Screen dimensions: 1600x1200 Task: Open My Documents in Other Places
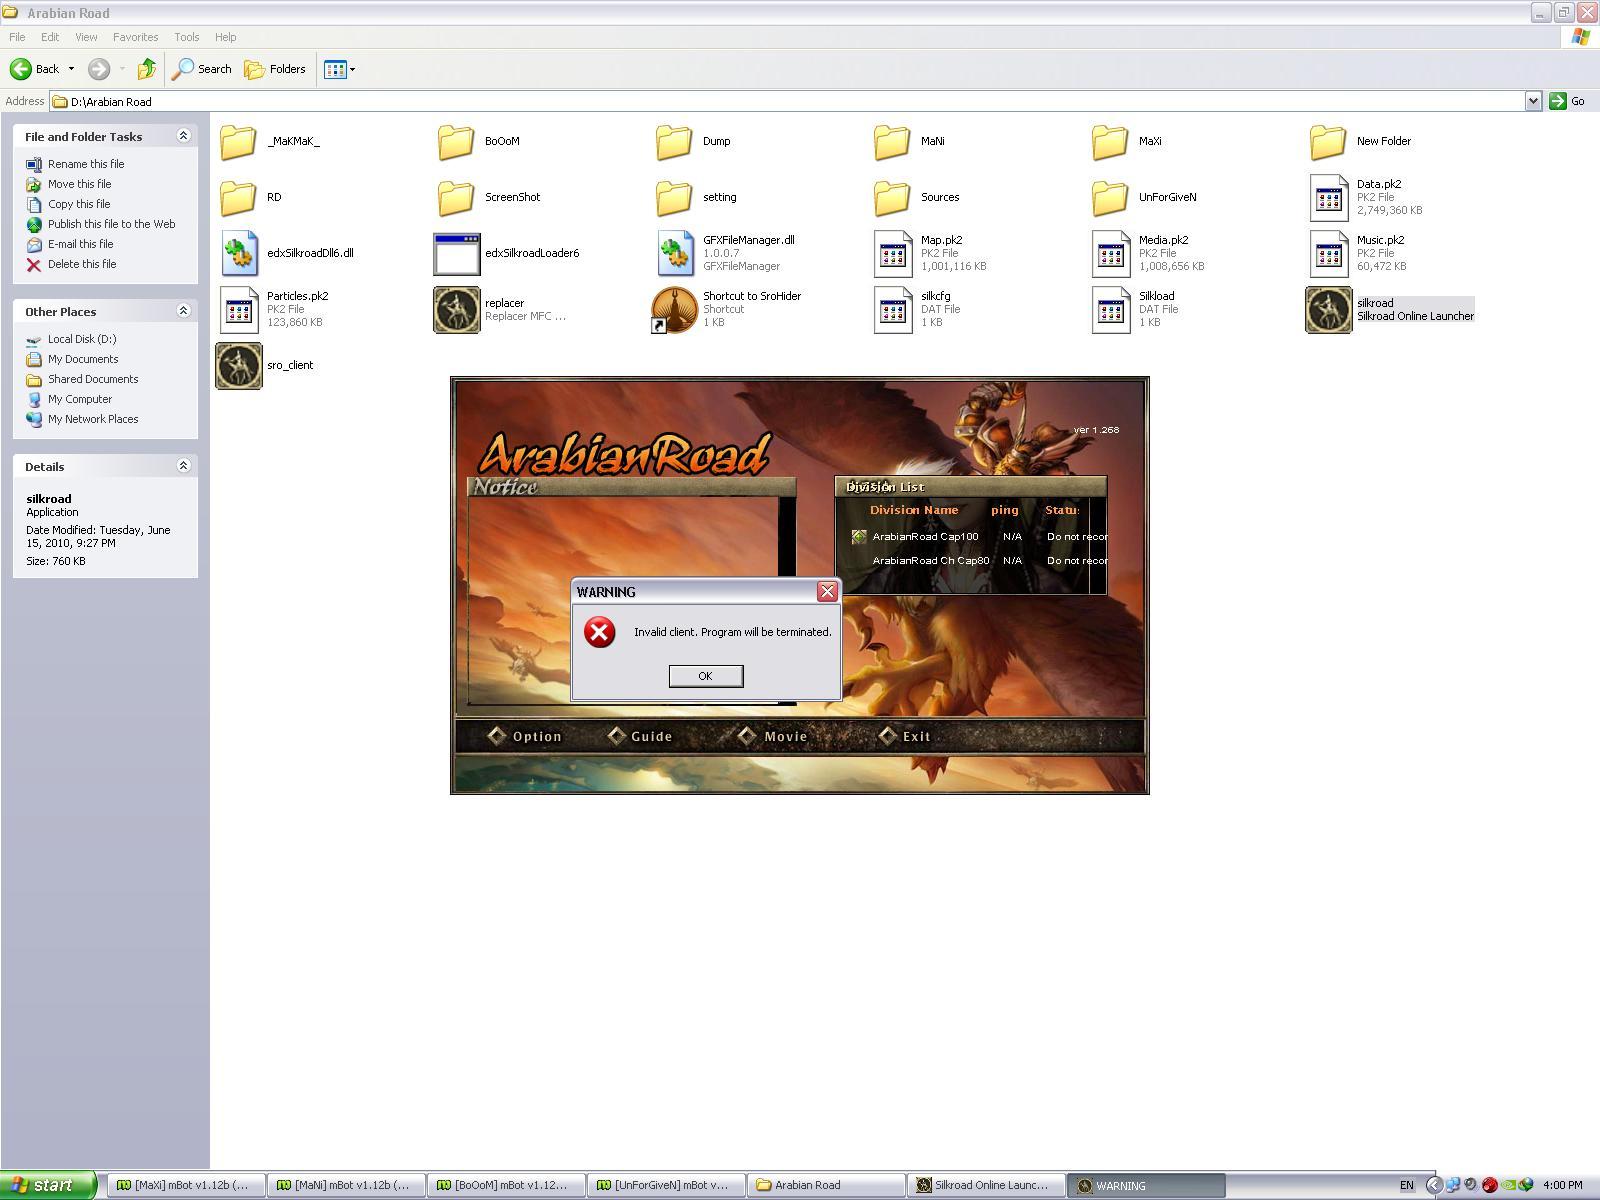(x=83, y=359)
